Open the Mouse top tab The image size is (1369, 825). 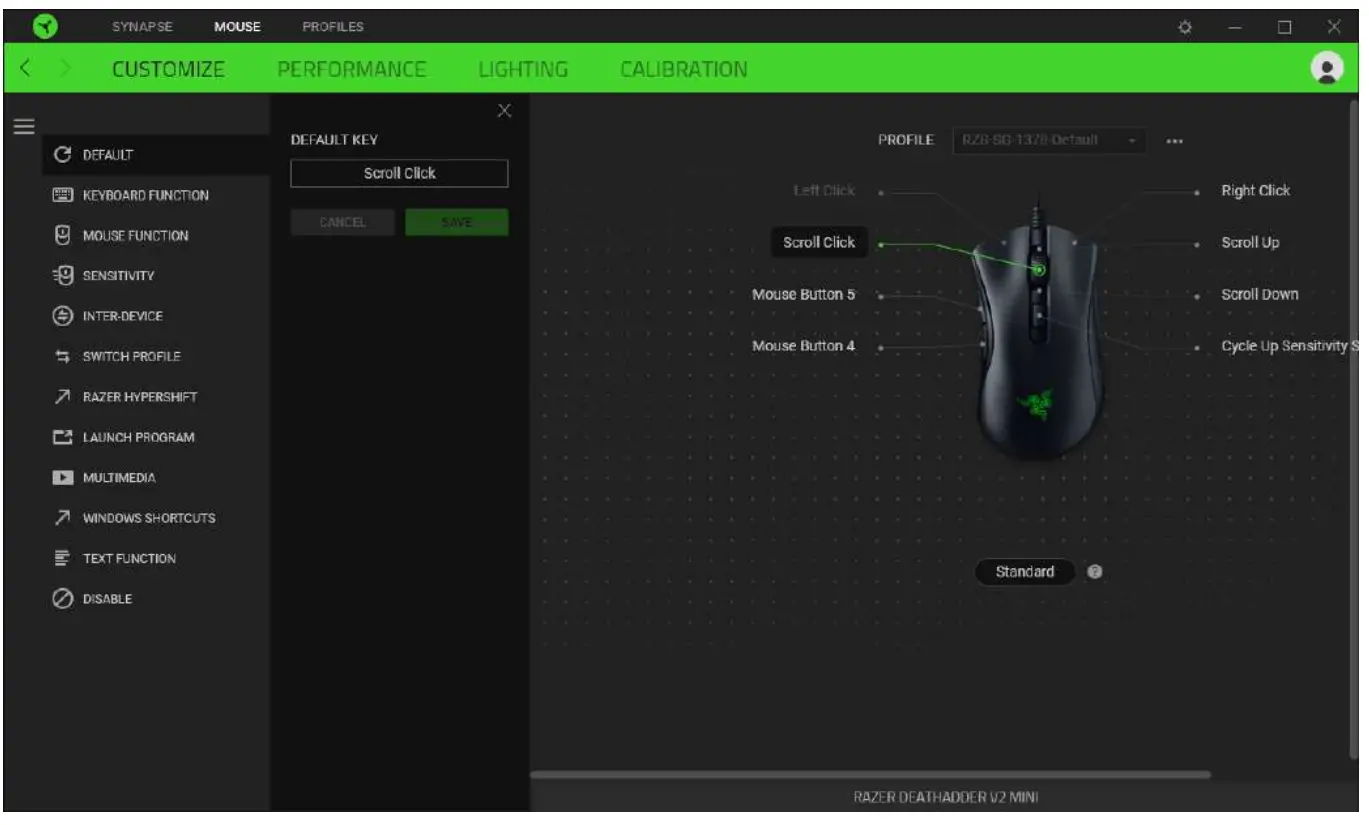coord(237,27)
